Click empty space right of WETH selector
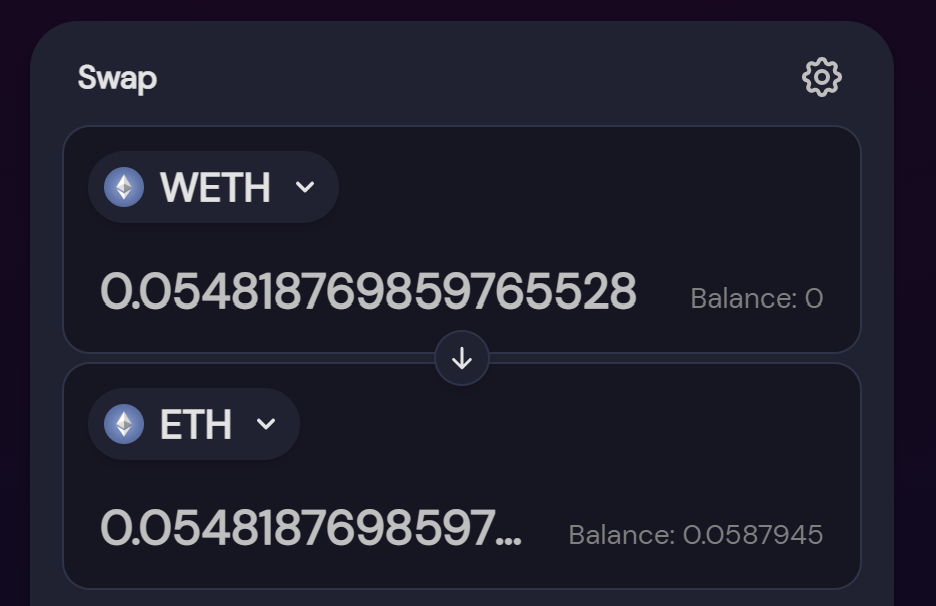The height and width of the screenshot is (606, 936). (600, 187)
